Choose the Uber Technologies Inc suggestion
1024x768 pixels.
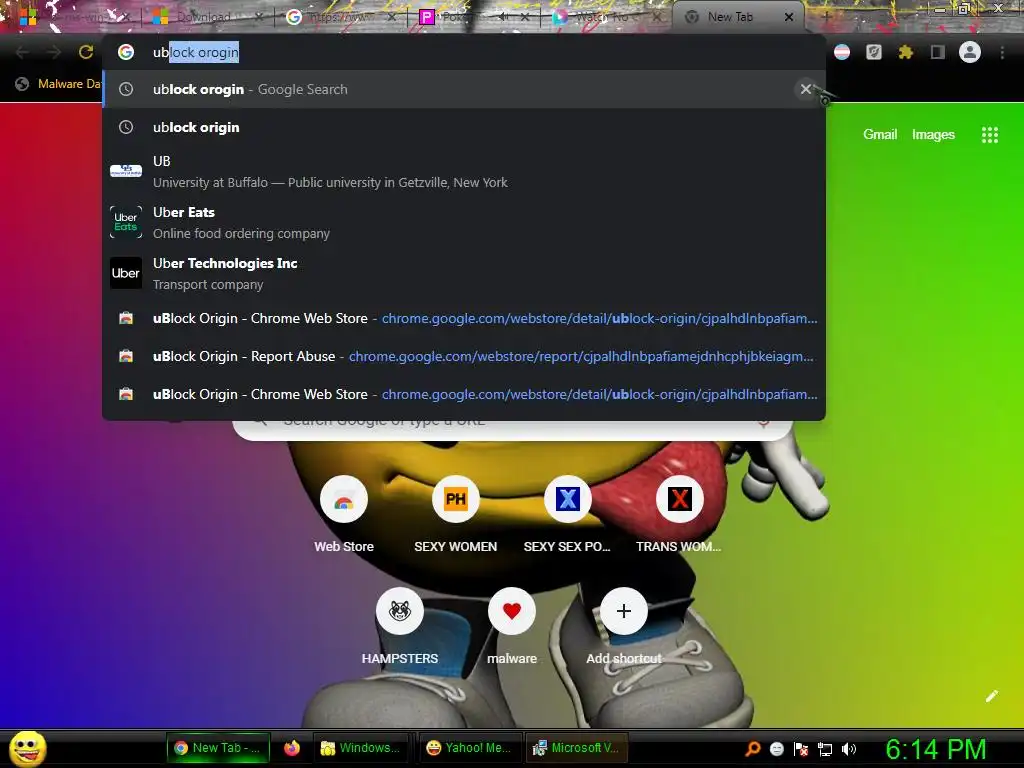pos(464,273)
